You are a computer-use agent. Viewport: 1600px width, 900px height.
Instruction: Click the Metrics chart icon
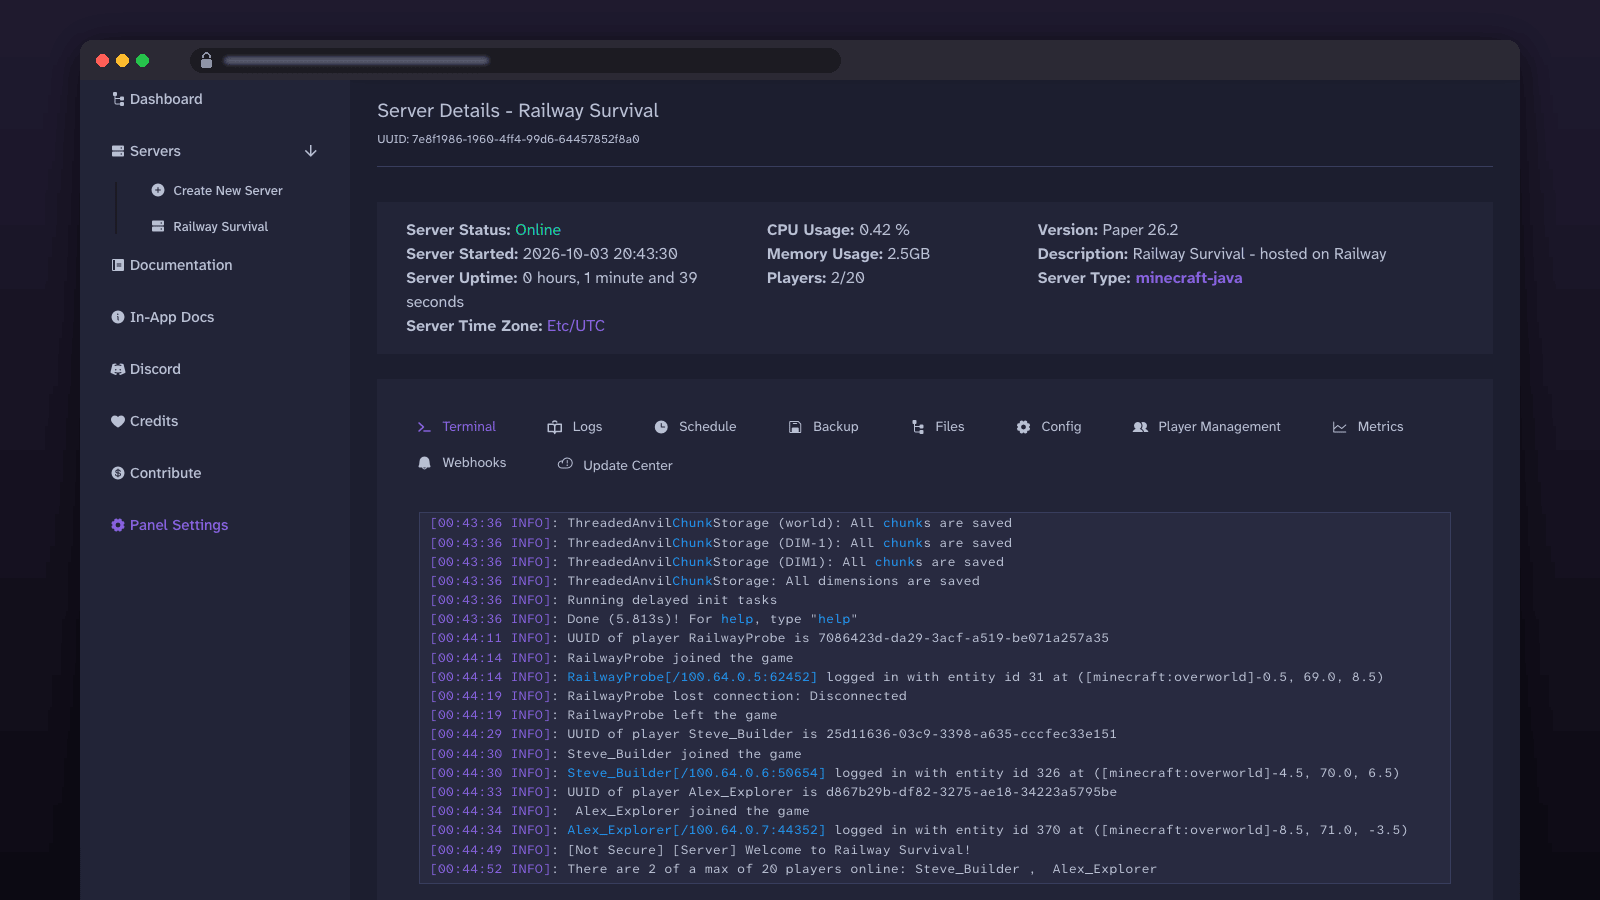1339,427
